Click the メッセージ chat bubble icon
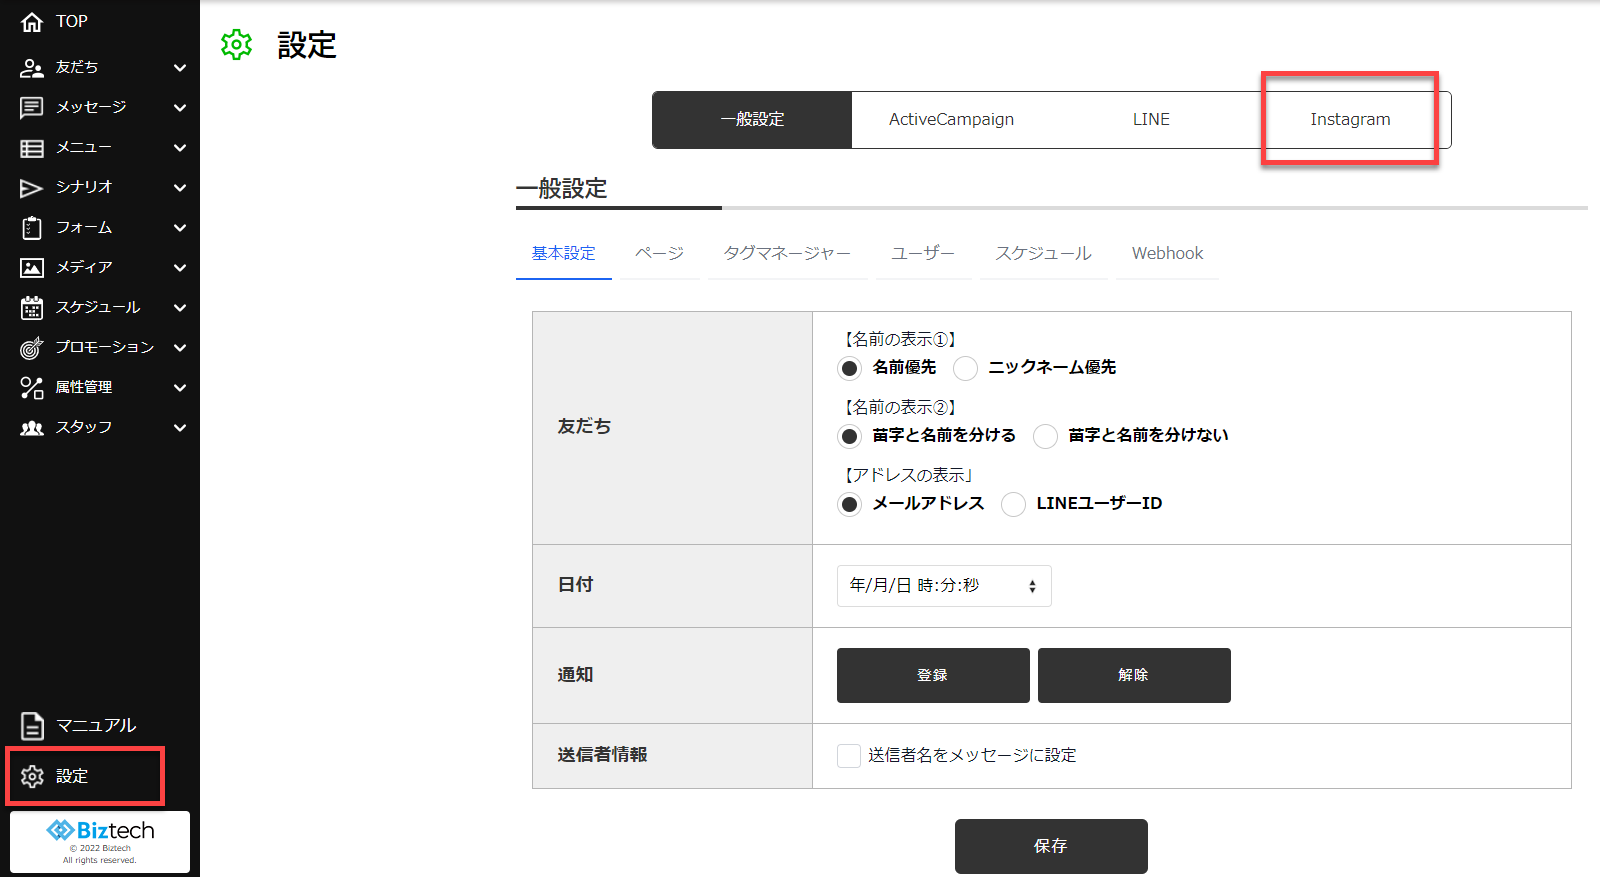 point(32,108)
